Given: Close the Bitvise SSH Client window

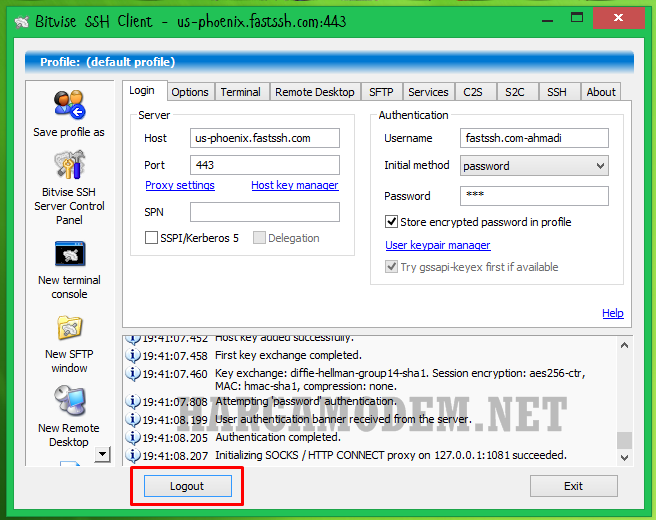Looking at the screenshot, I should [618, 18].
